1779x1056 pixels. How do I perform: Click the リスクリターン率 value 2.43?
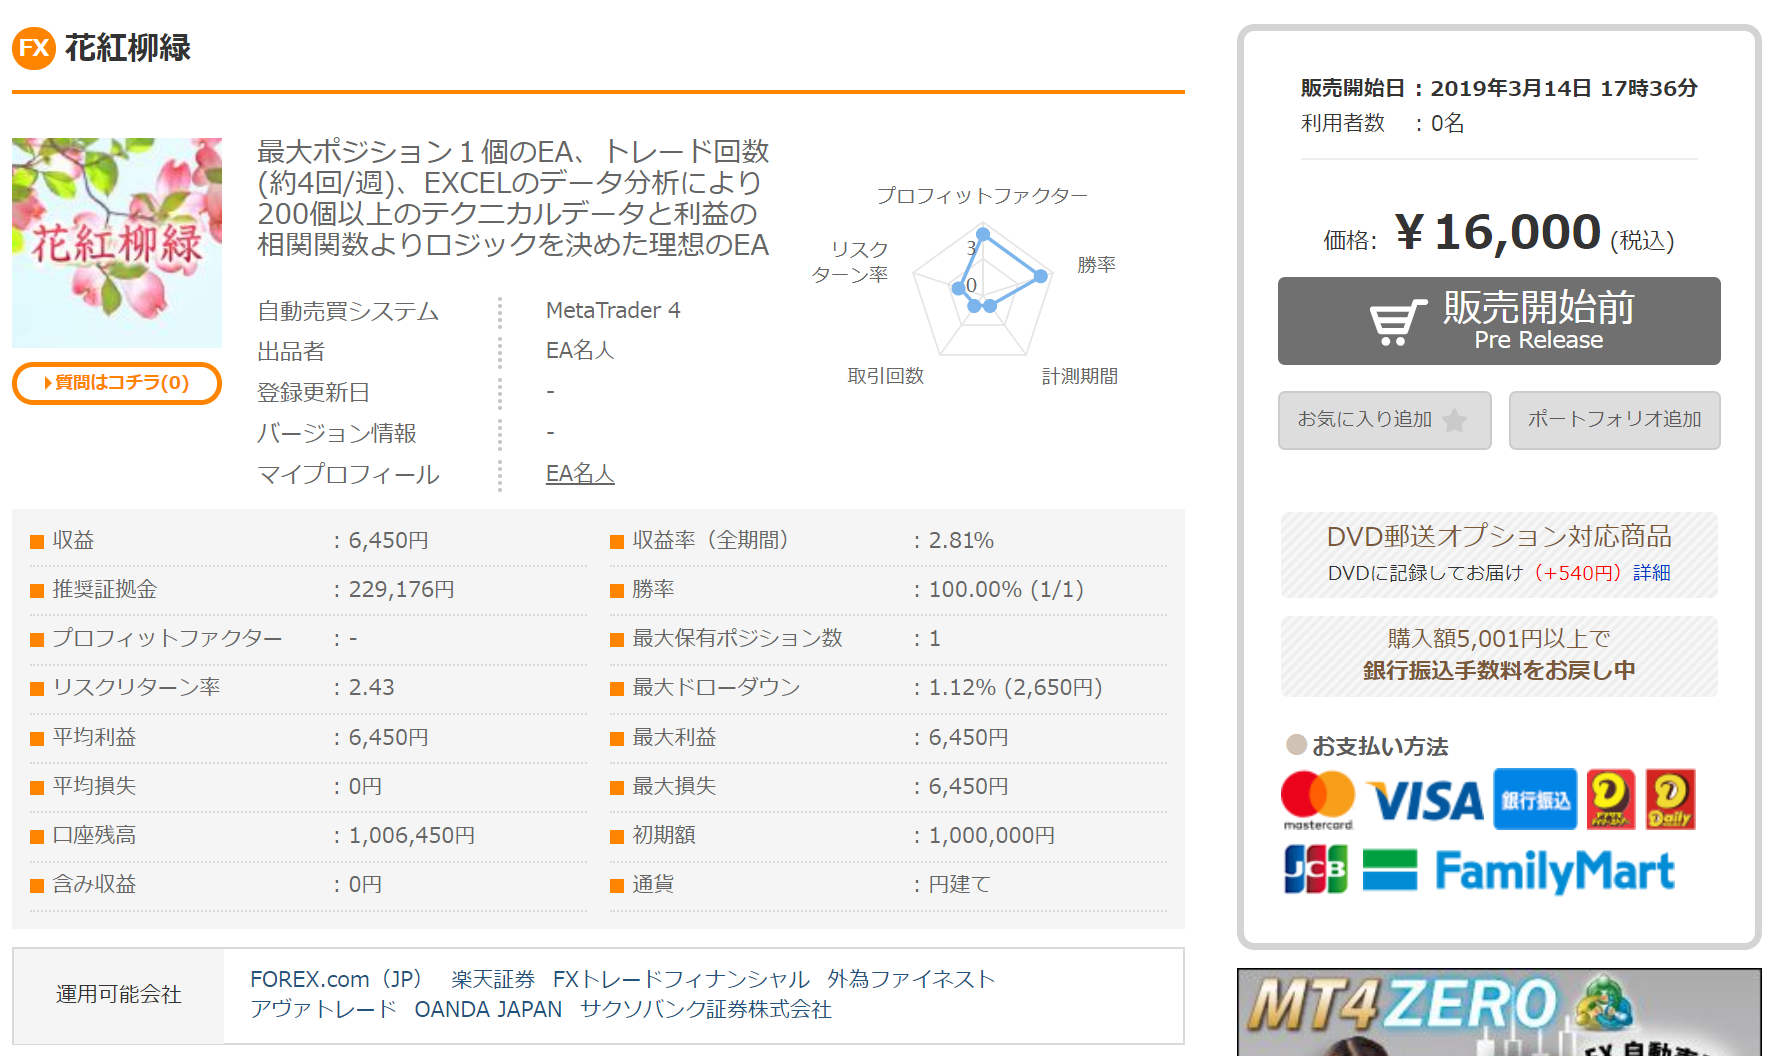pyautogui.click(x=372, y=688)
